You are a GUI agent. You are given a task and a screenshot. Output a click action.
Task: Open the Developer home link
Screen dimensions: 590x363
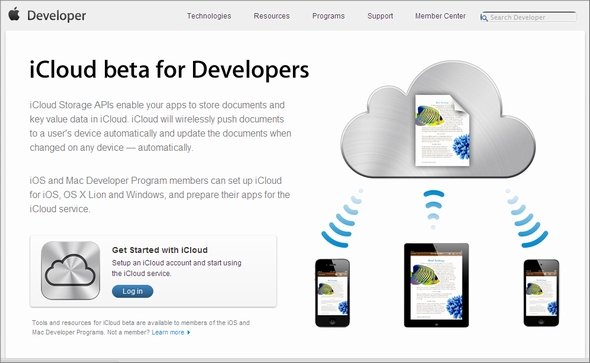point(56,16)
